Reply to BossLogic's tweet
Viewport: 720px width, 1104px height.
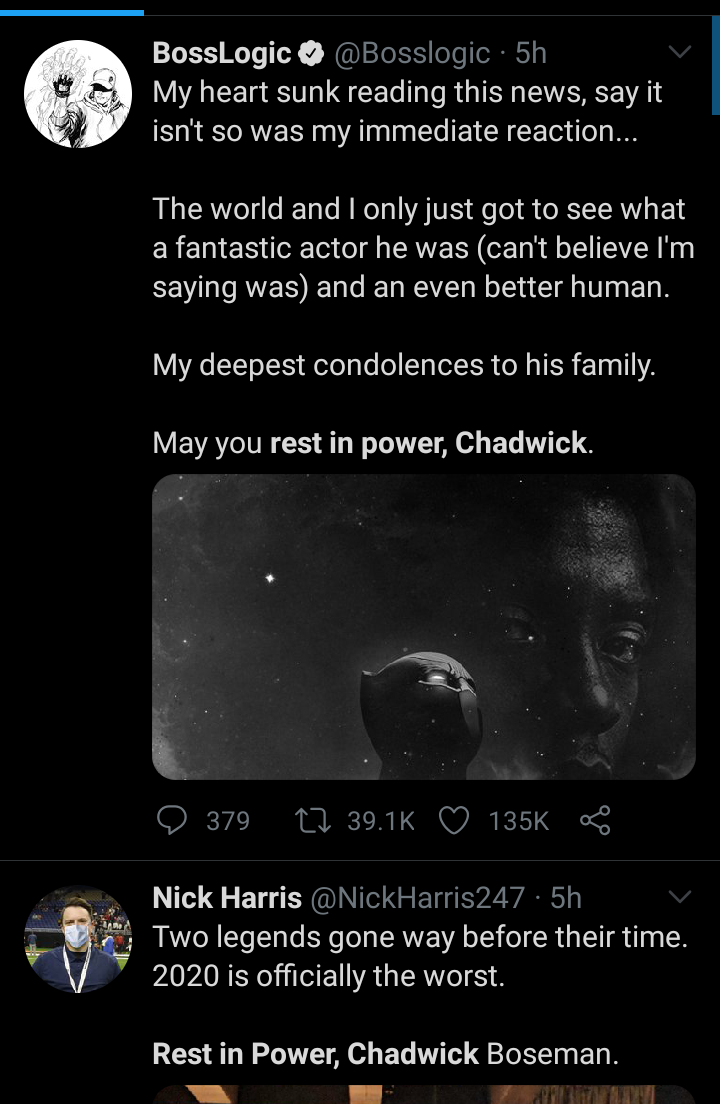(172, 821)
